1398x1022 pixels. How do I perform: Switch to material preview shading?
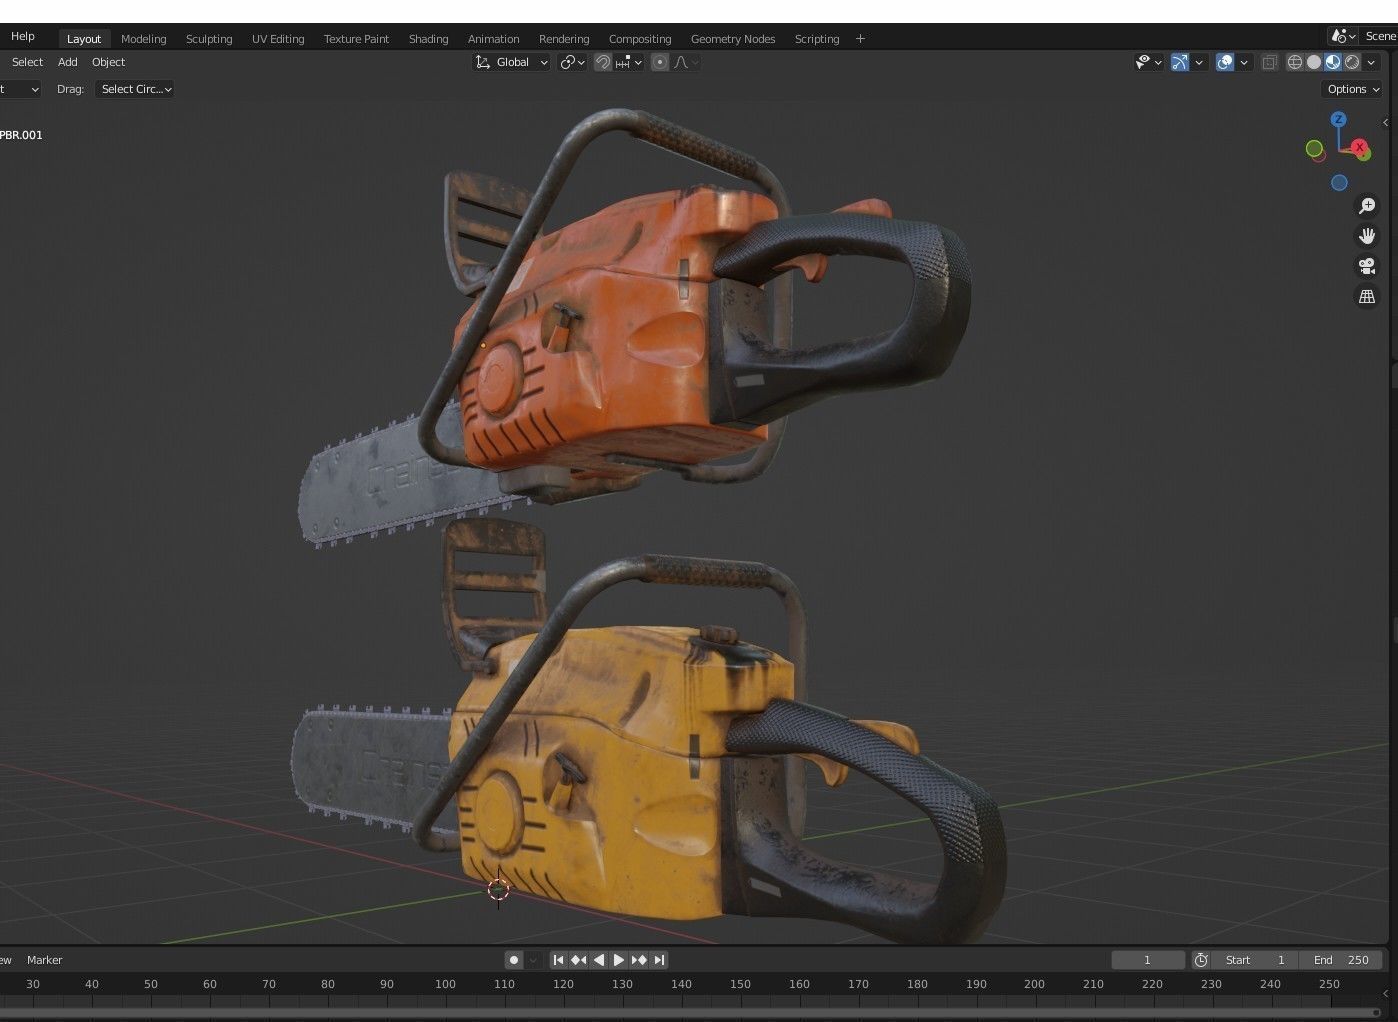[x=1333, y=62]
